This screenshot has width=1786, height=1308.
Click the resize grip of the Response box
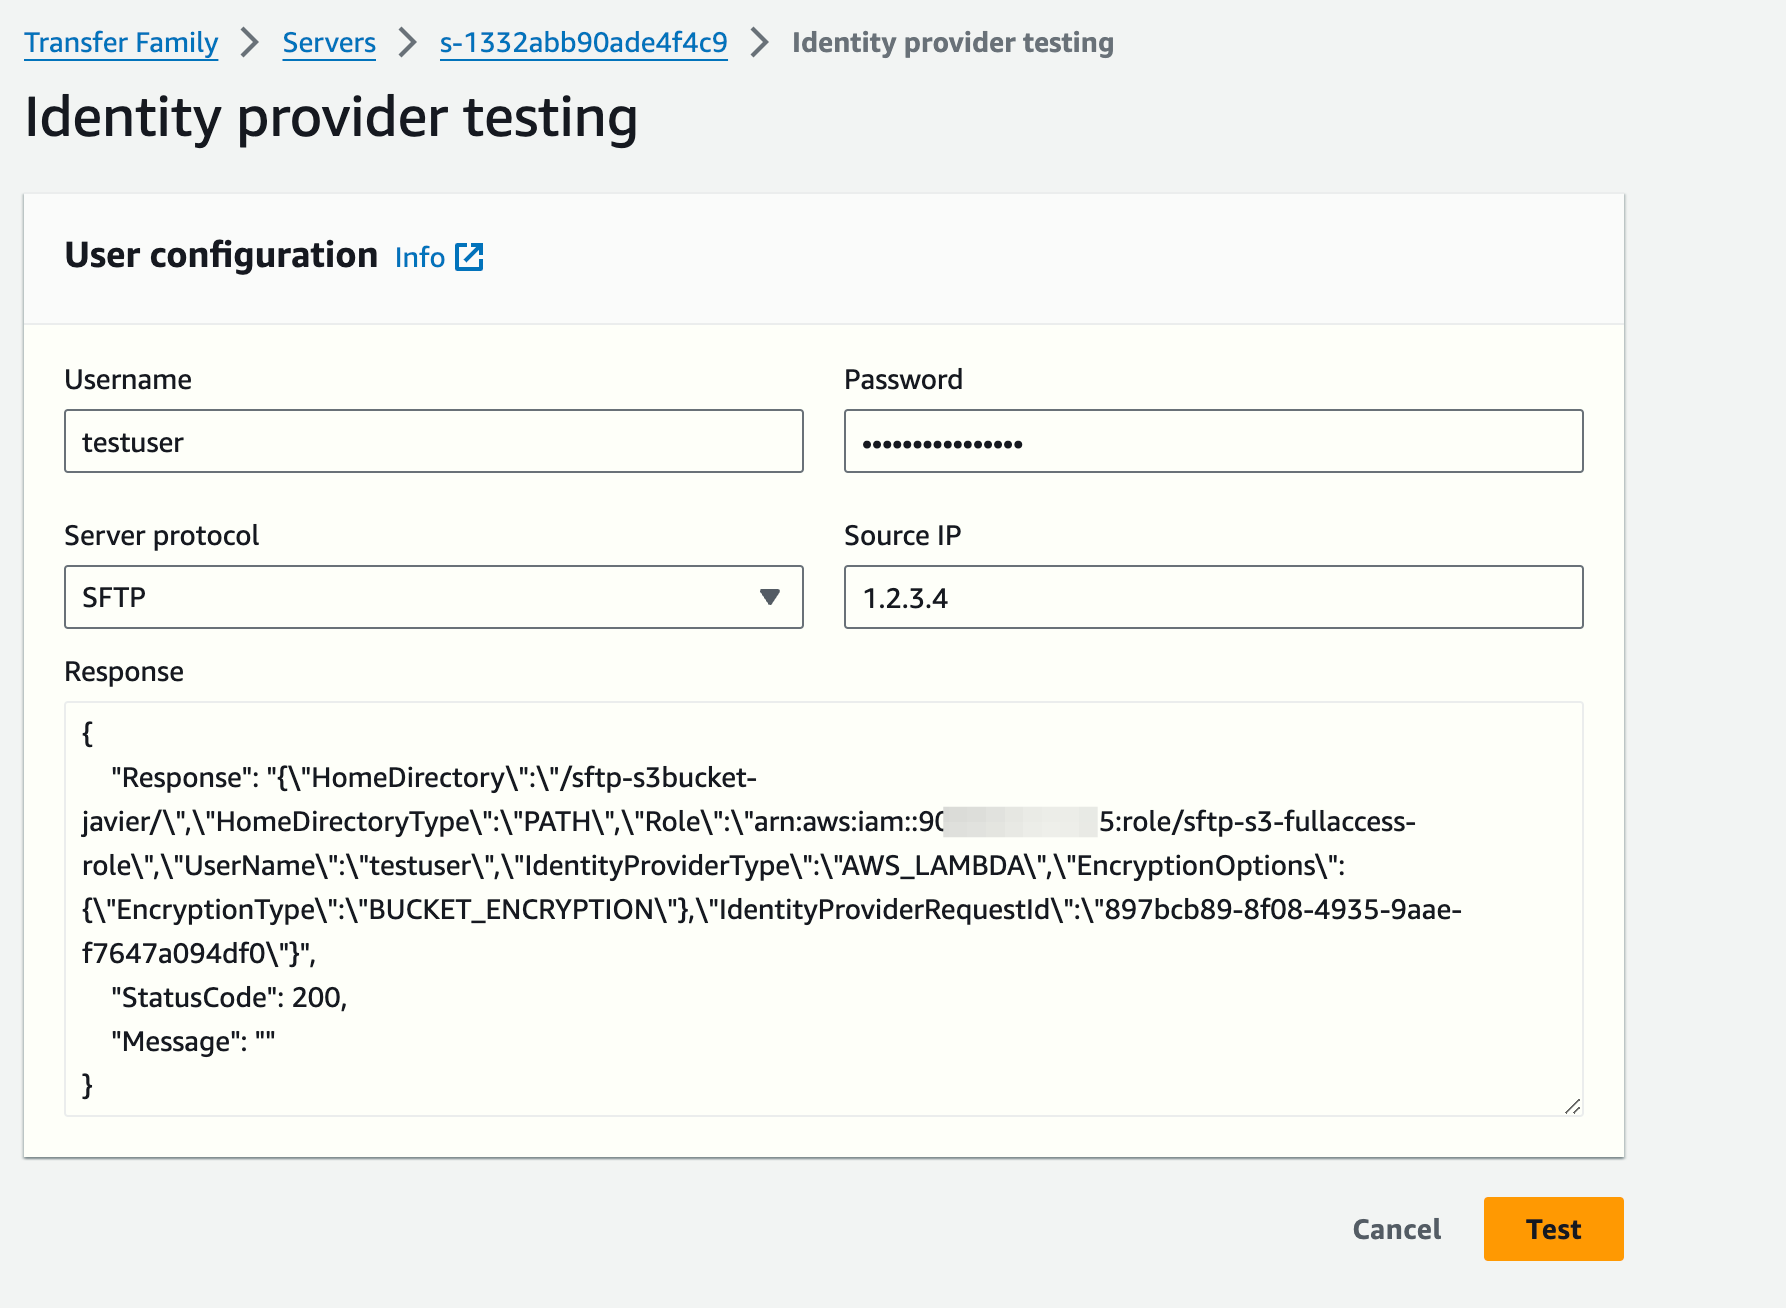pos(1571,1108)
